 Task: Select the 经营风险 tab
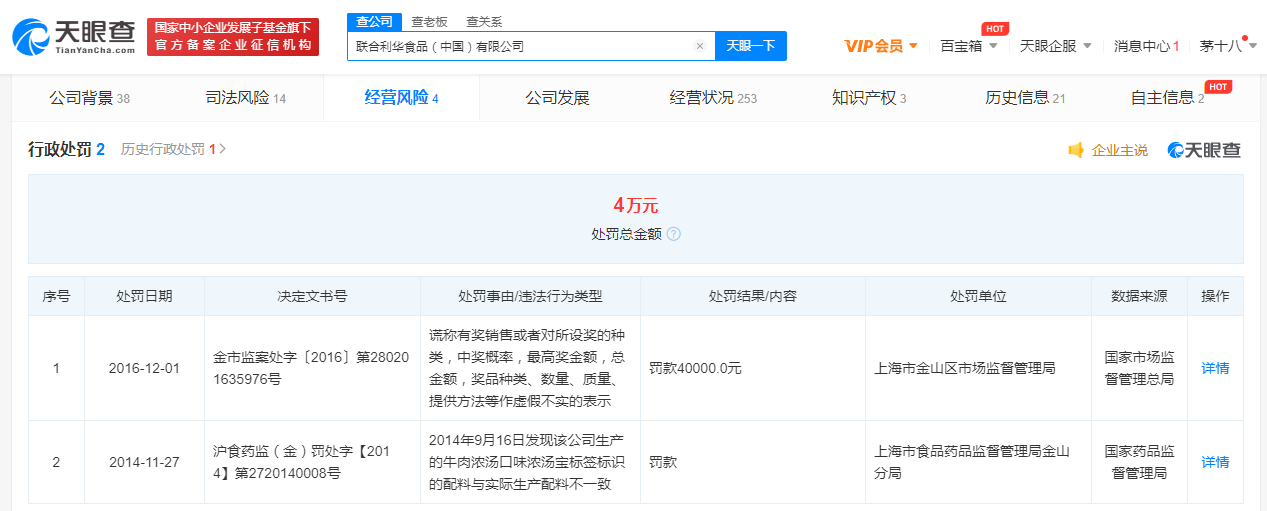(x=401, y=98)
